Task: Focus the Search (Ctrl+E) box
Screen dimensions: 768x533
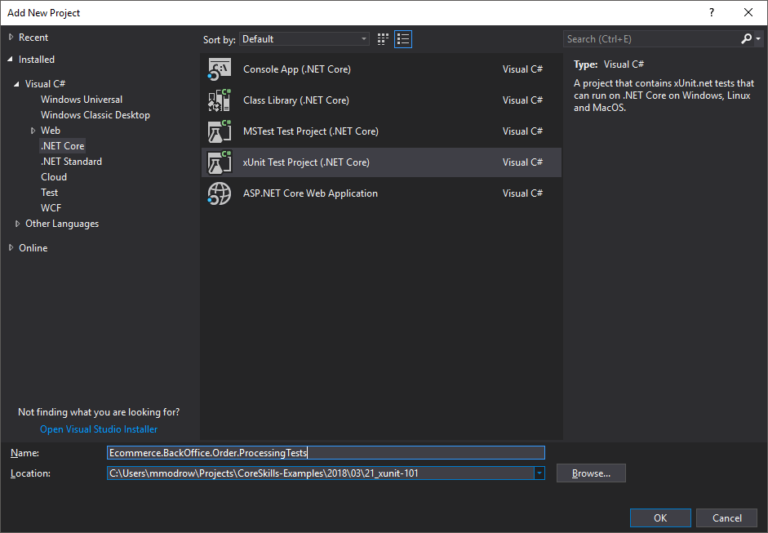Action: click(x=651, y=39)
